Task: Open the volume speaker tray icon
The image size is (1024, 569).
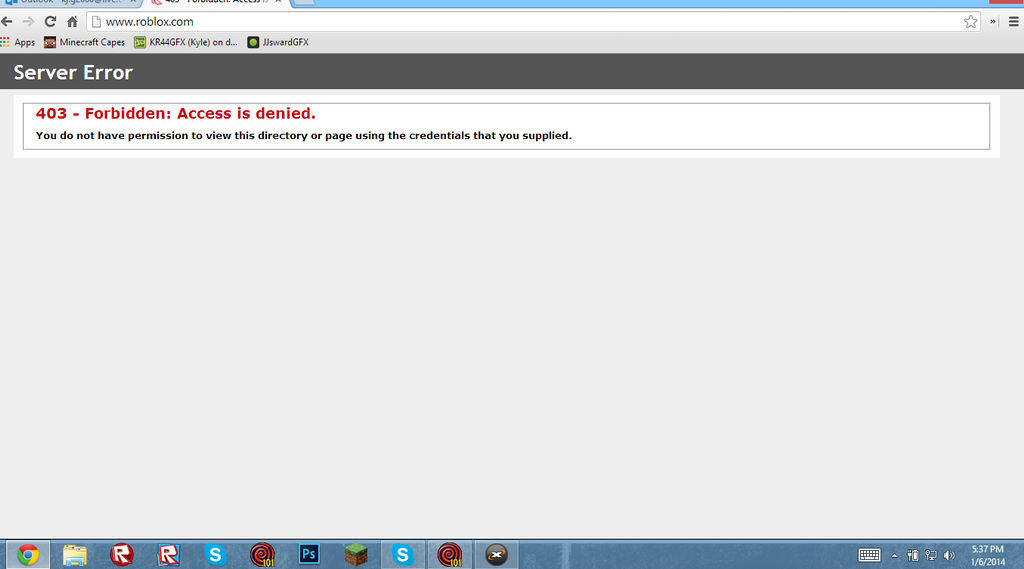Action: [950, 556]
